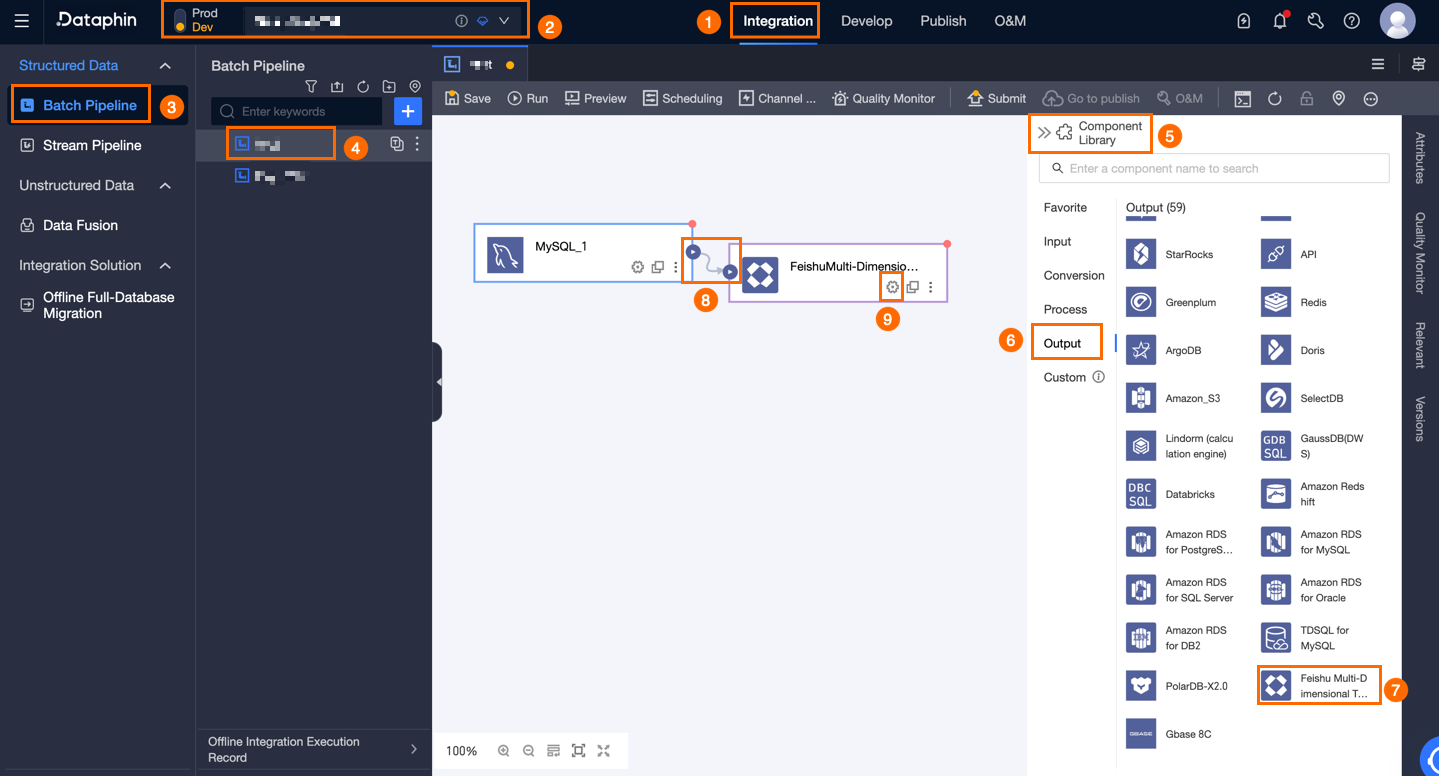The width and height of the screenshot is (1439, 776).
Task: Open the console terminal icon in the toolbar
Action: [1242, 98]
